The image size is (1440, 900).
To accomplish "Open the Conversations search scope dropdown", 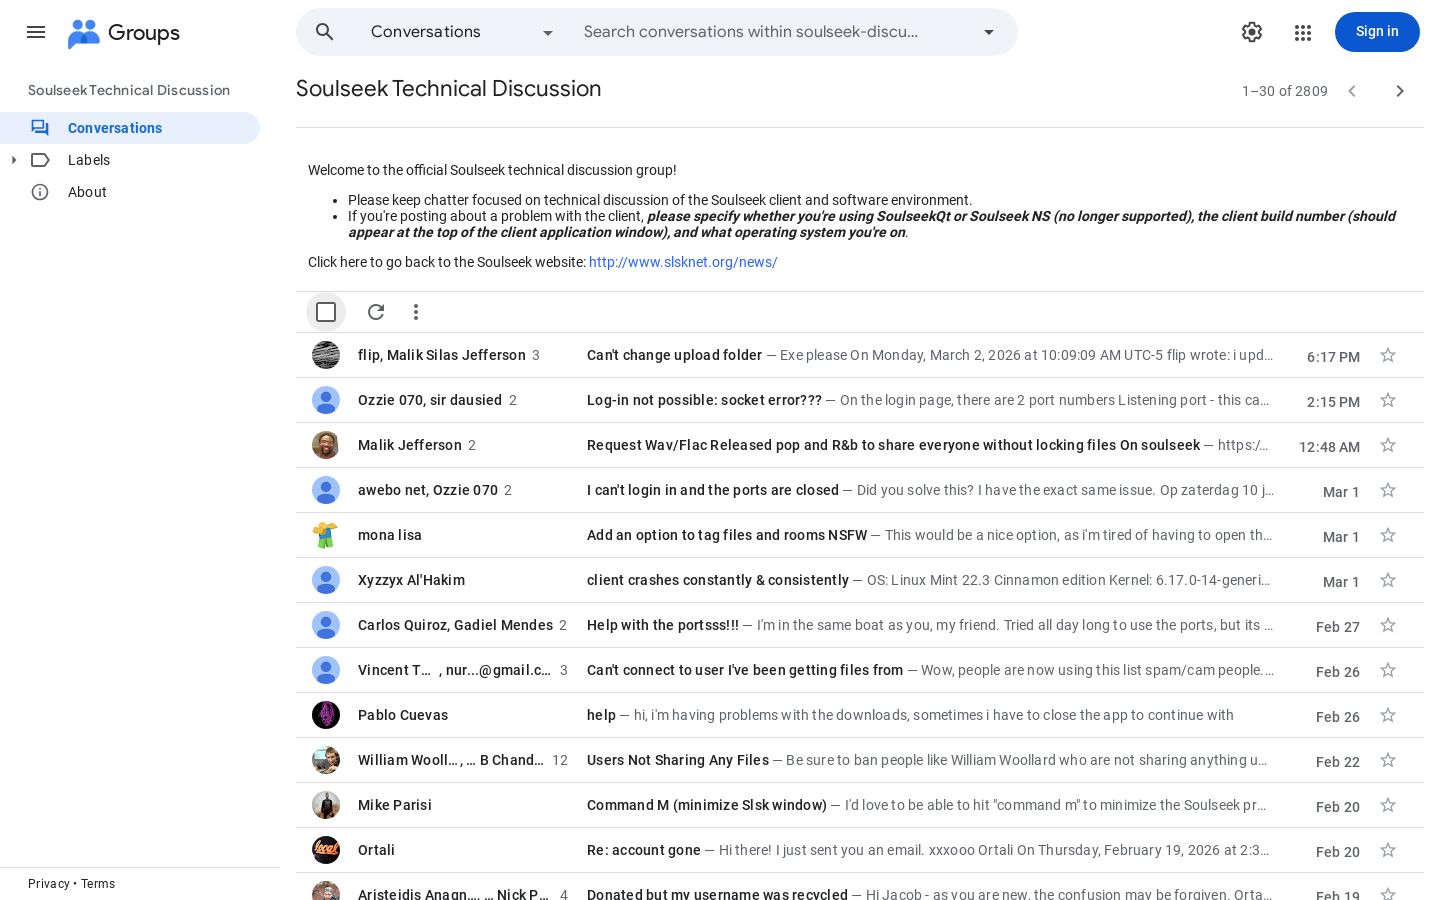I will tap(462, 32).
